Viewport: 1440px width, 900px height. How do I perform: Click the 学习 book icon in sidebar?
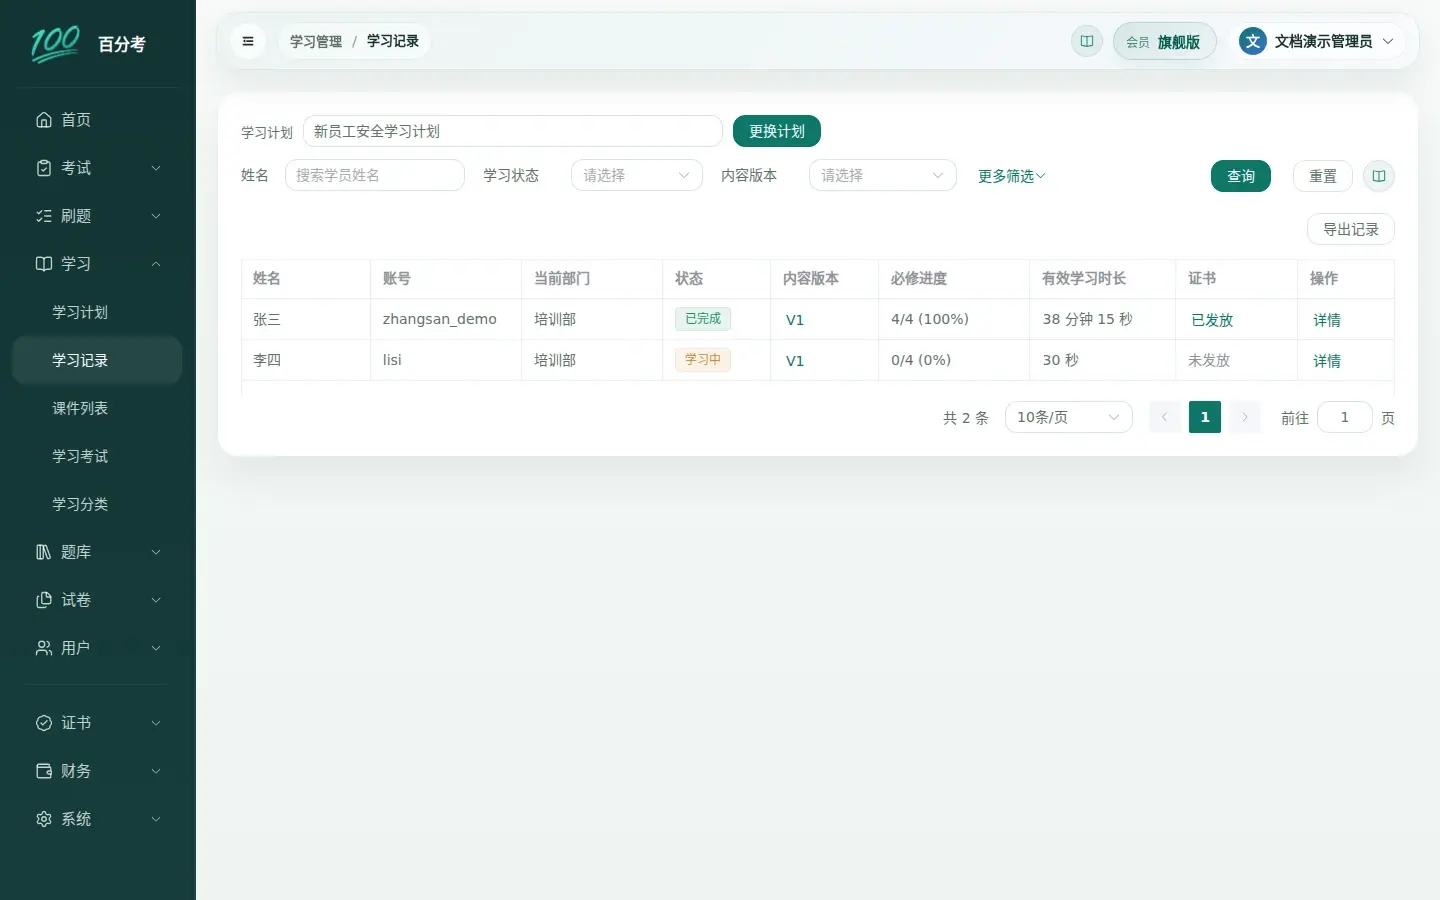(x=44, y=264)
